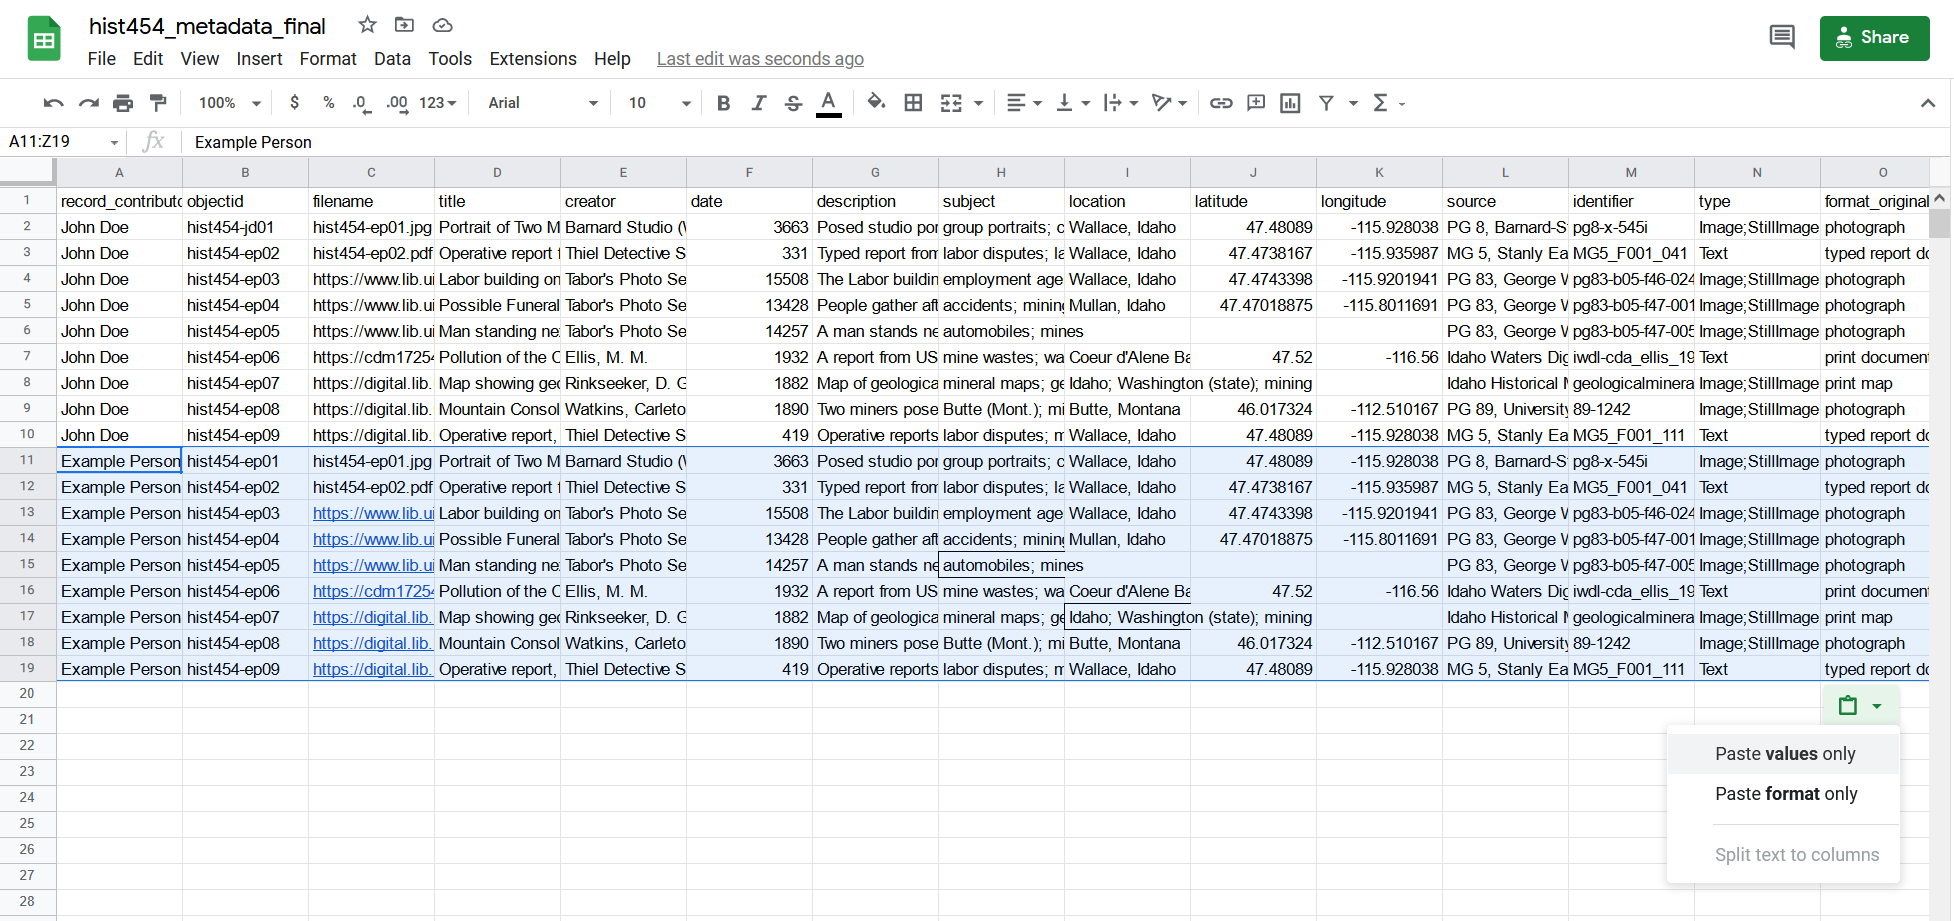This screenshot has width=1954, height=921.
Task: Open the fill color picker
Action: point(876,103)
